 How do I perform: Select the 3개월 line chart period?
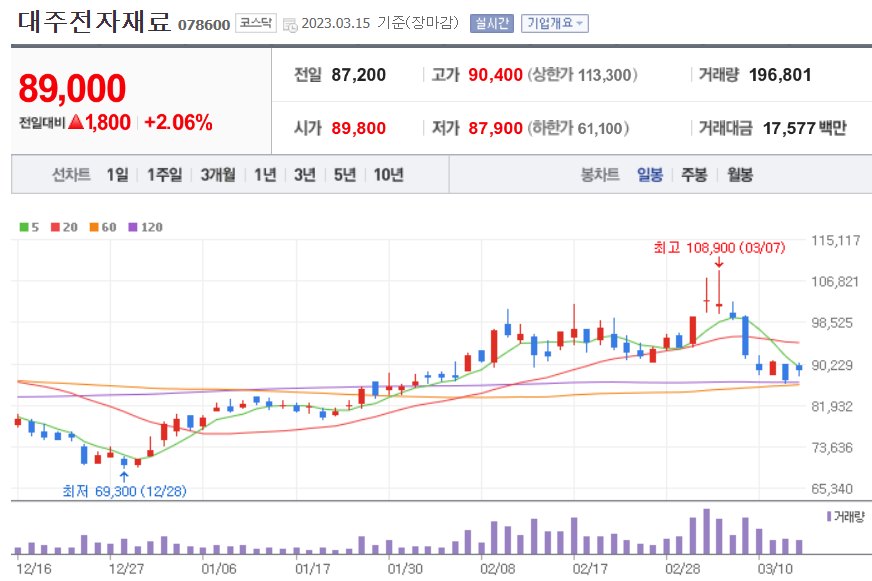click(218, 175)
